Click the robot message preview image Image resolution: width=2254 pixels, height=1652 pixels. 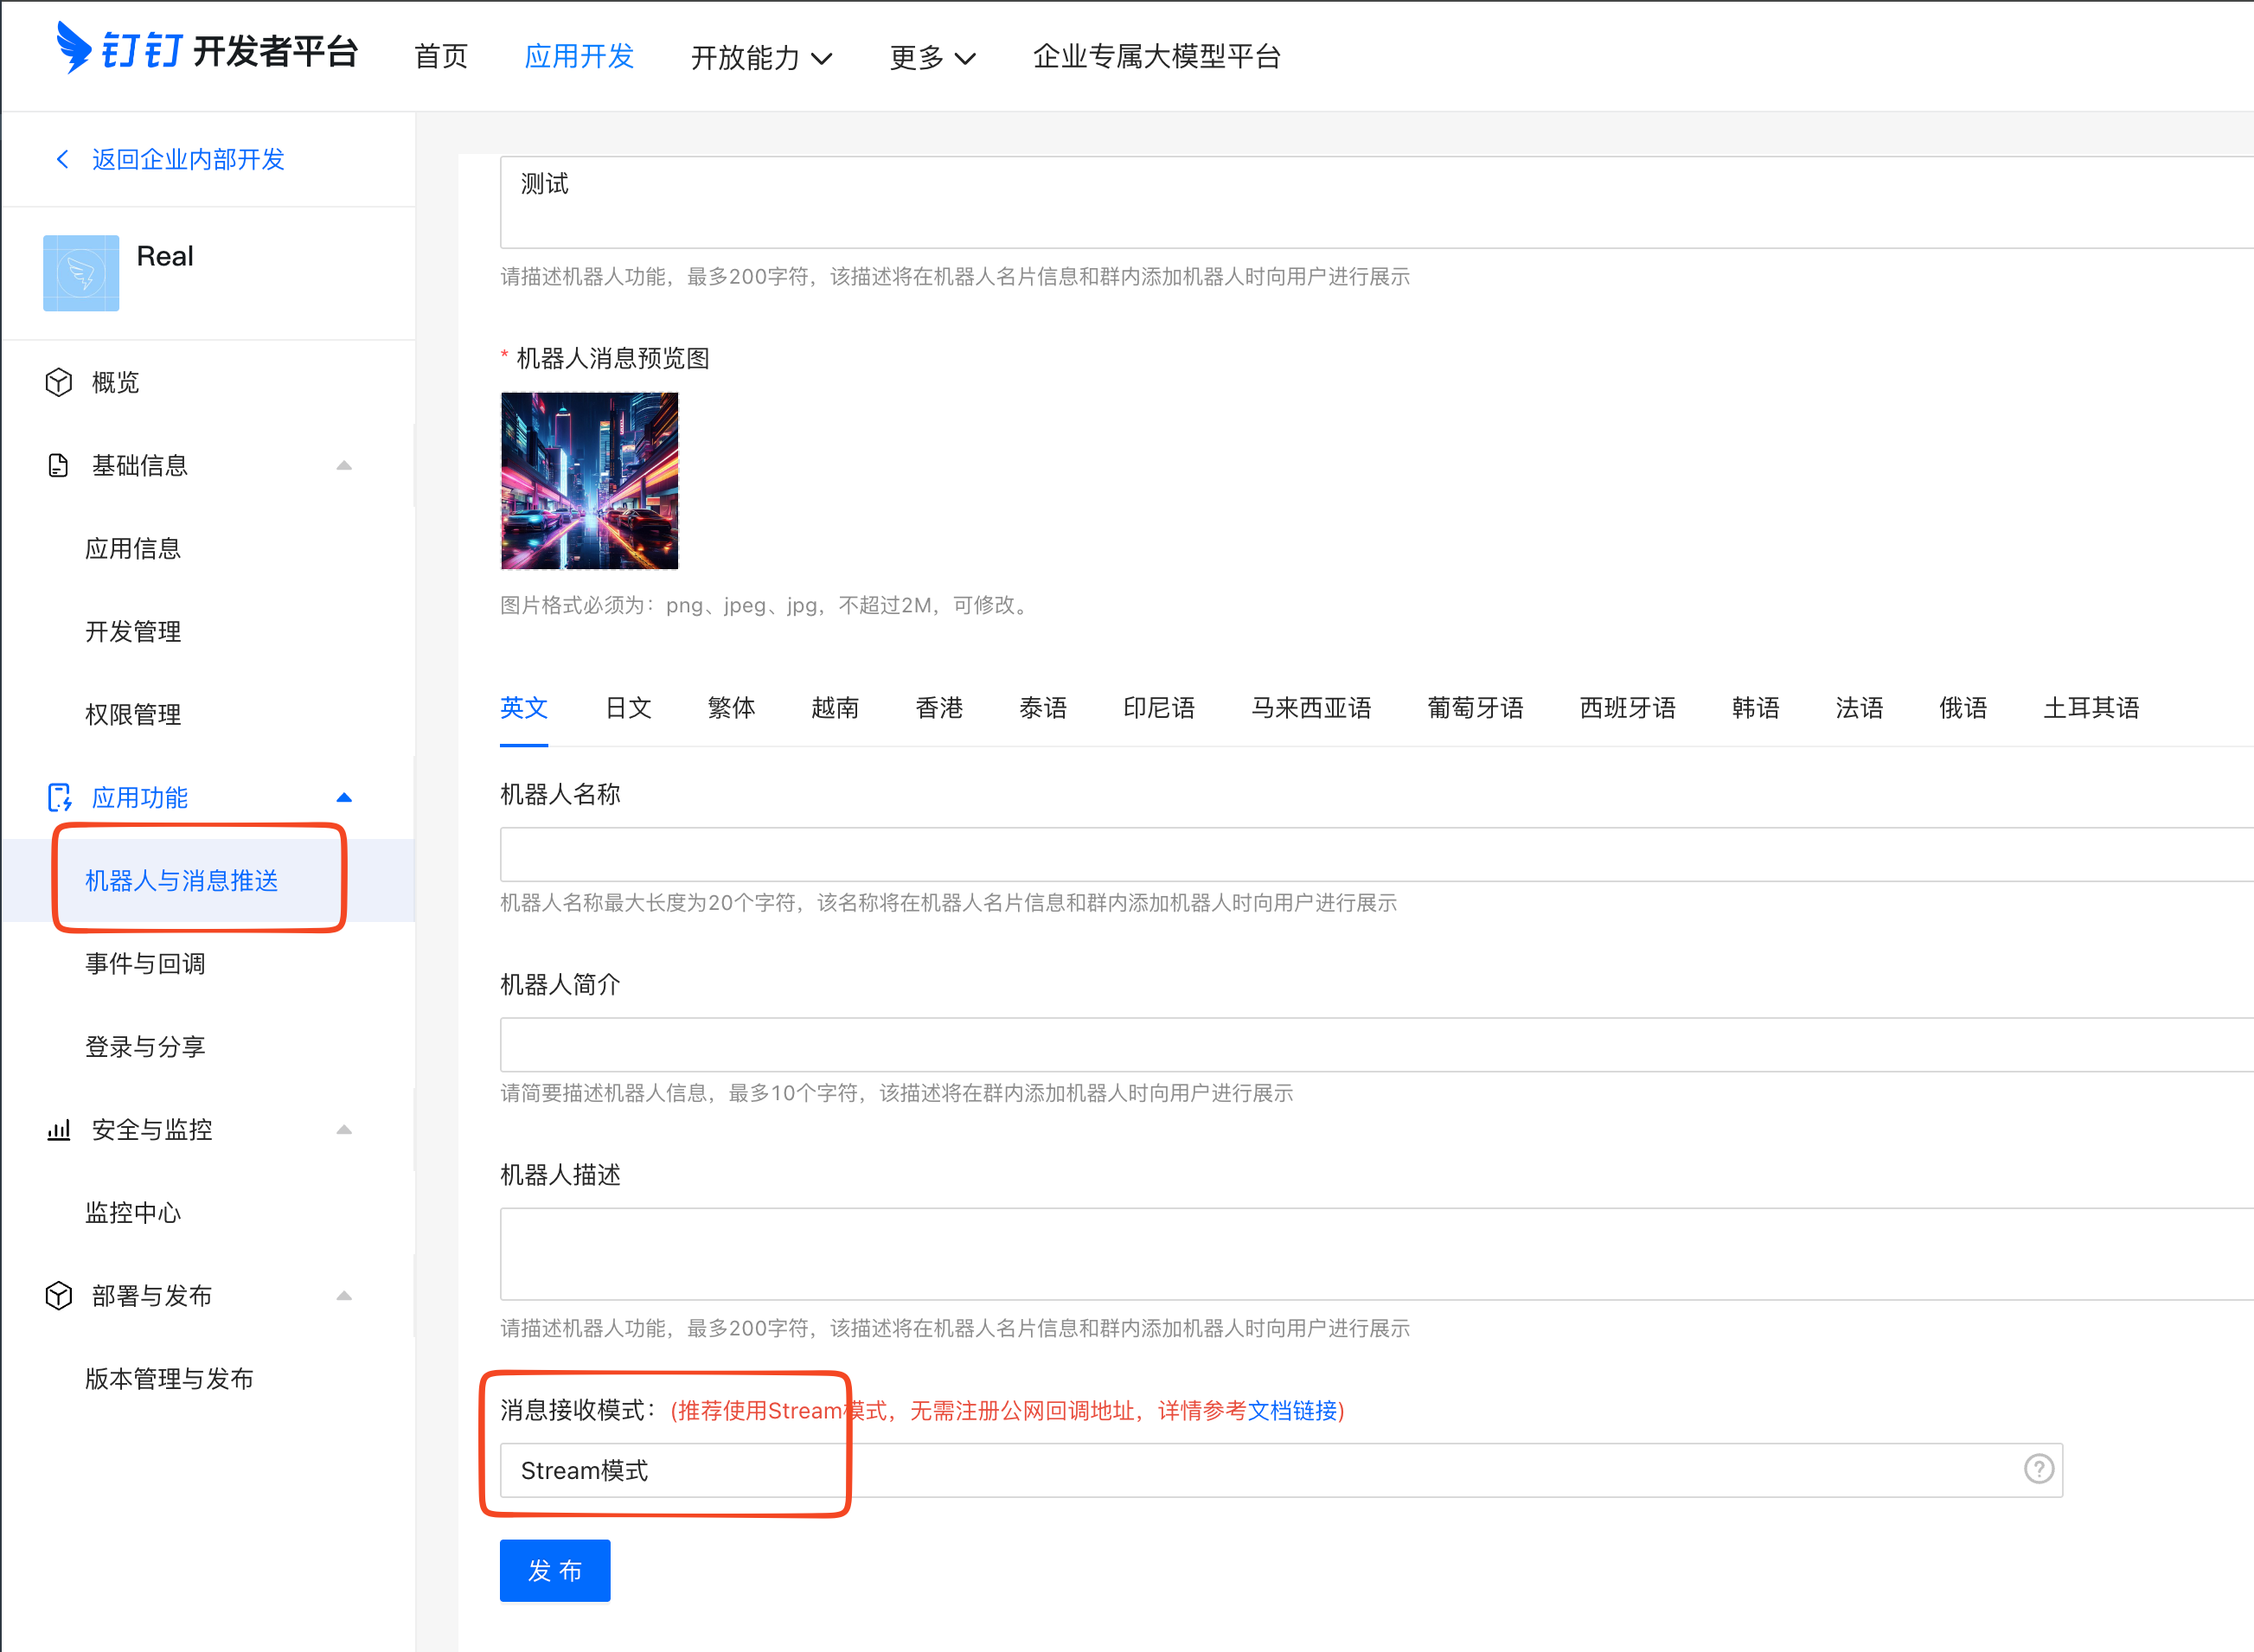pyautogui.click(x=589, y=480)
